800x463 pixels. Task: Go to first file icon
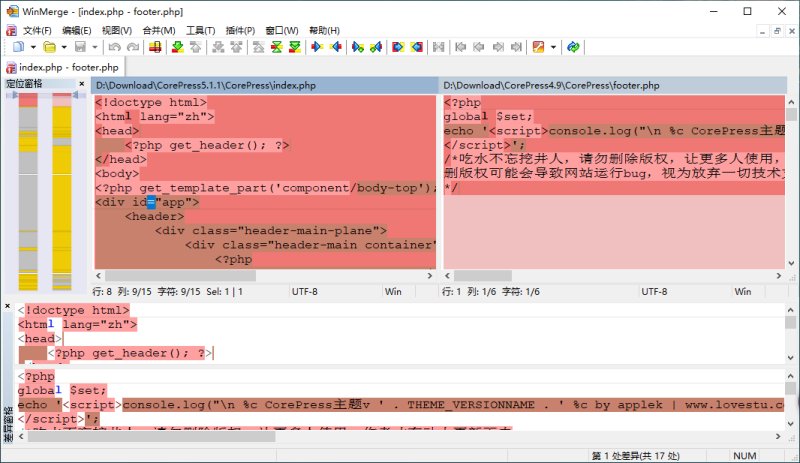point(460,47)
